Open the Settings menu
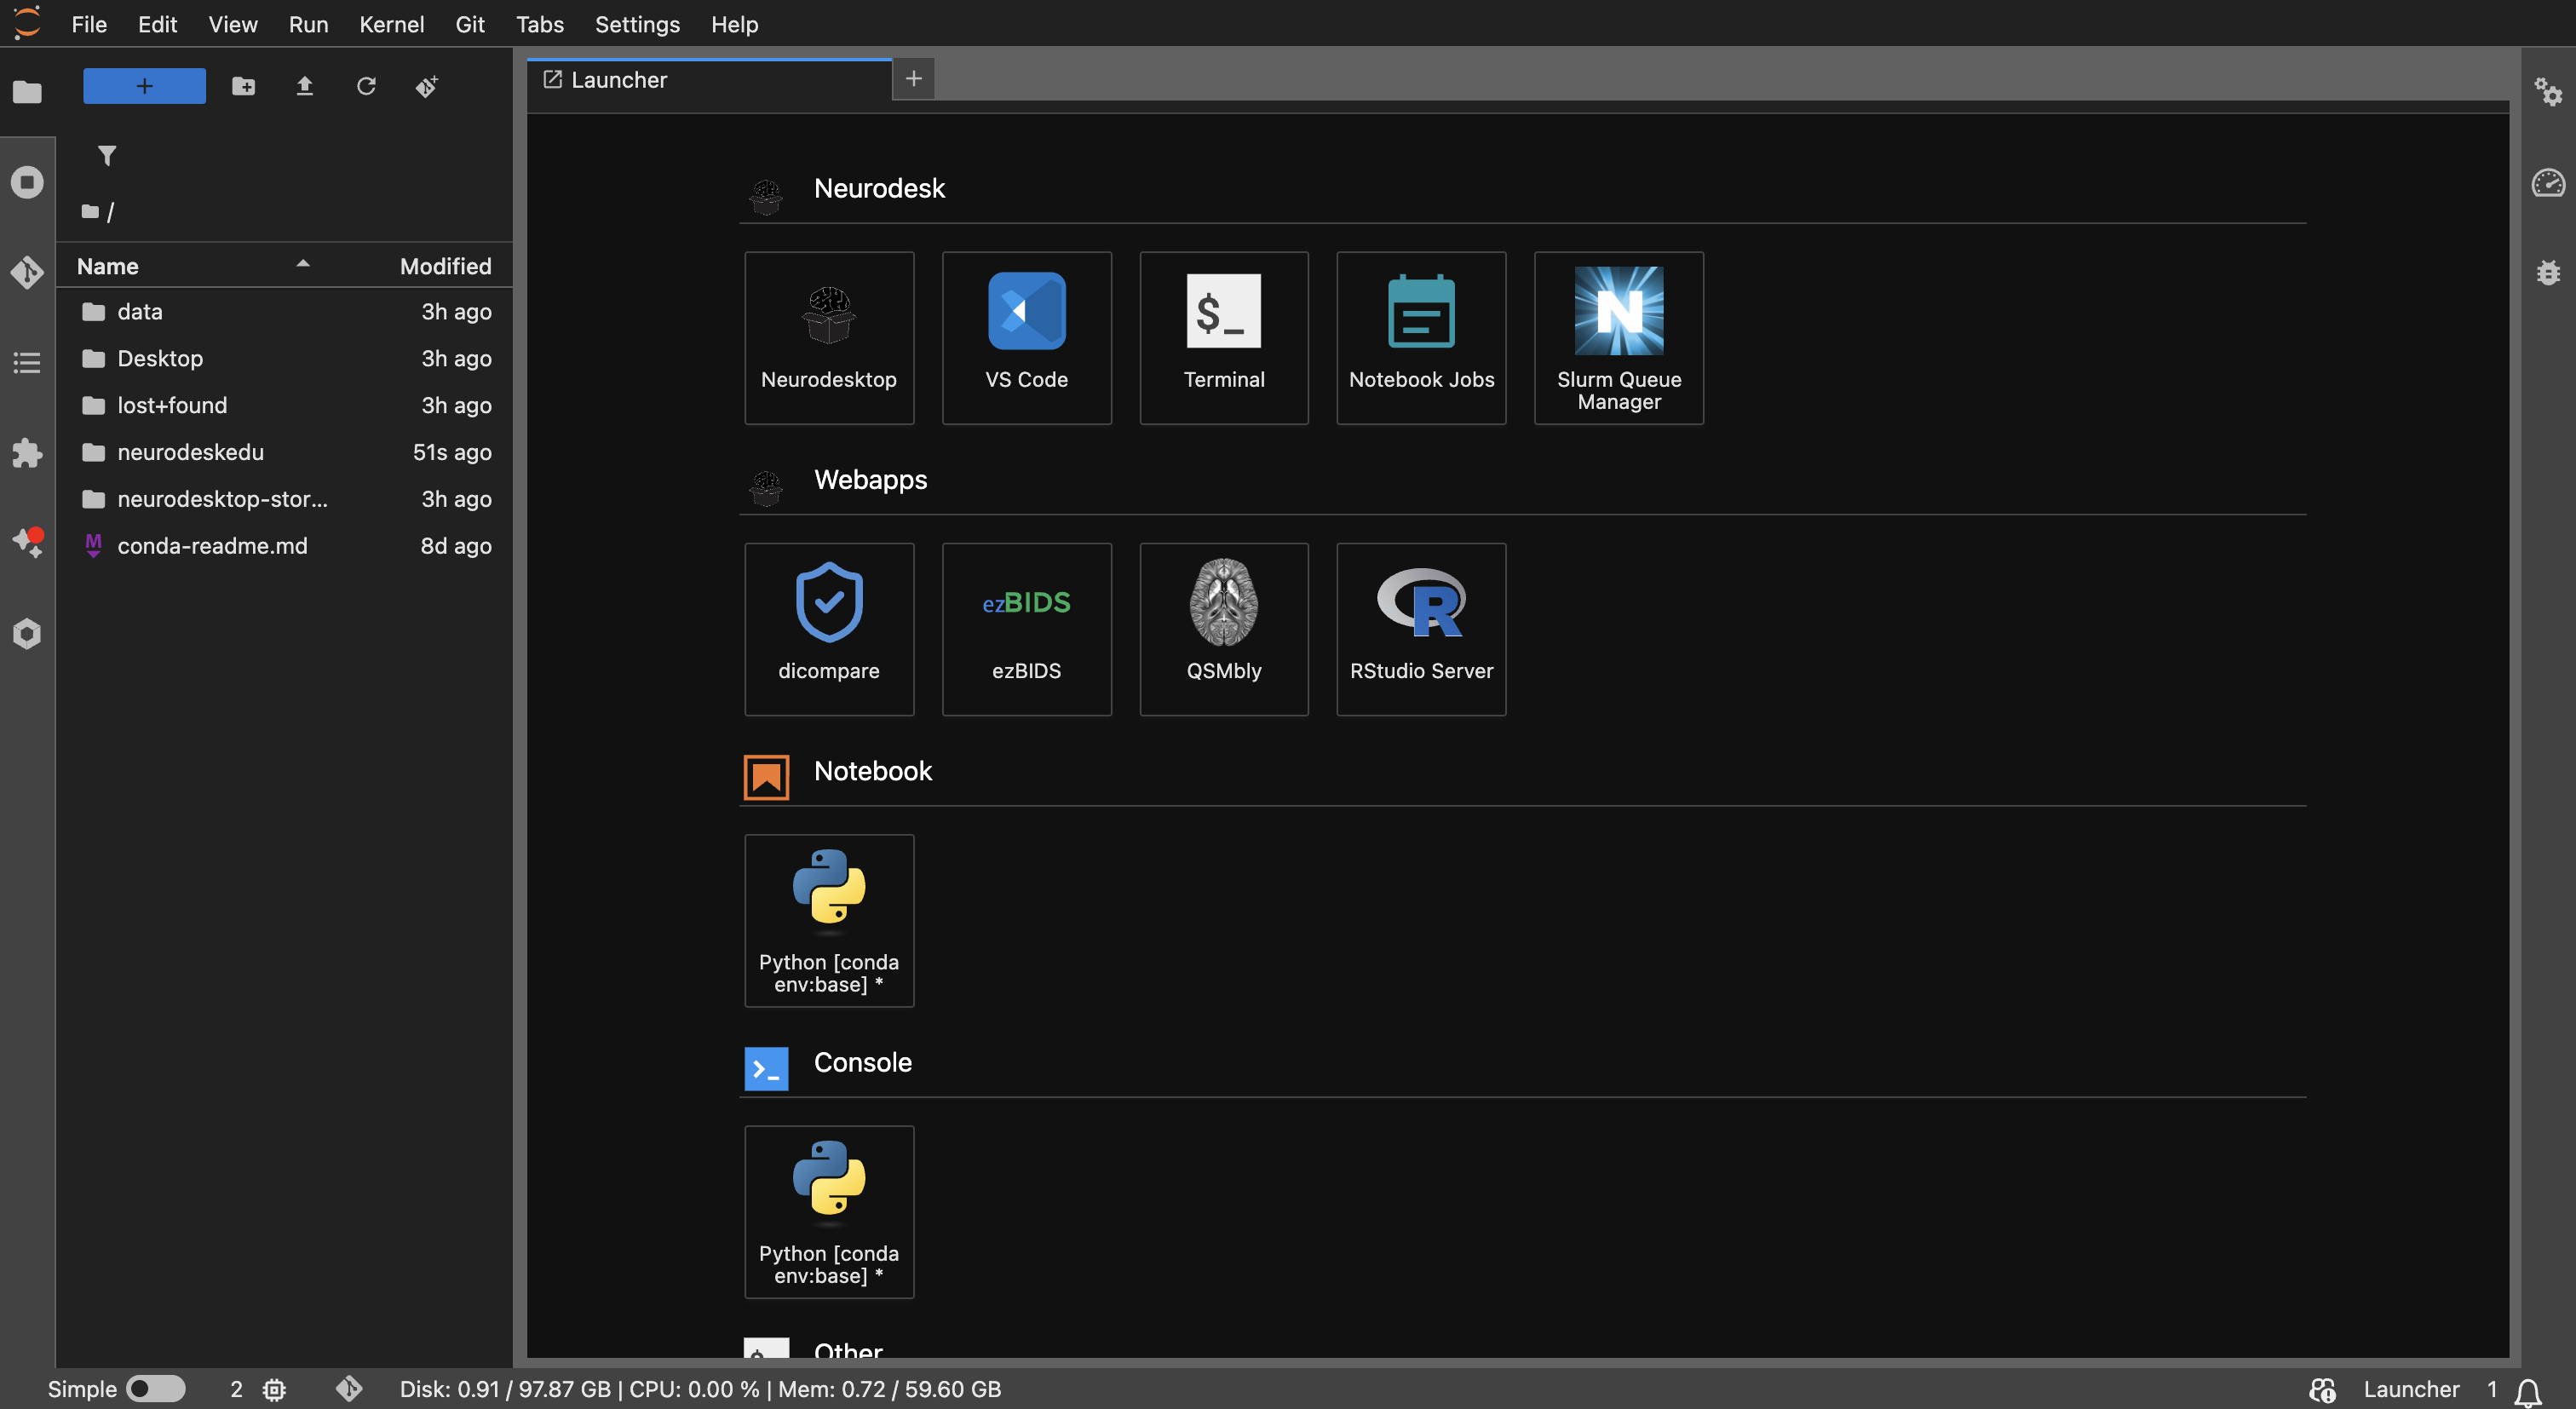The height and width of the screenshot is (1409, 2576). click(x=637, y=24)
